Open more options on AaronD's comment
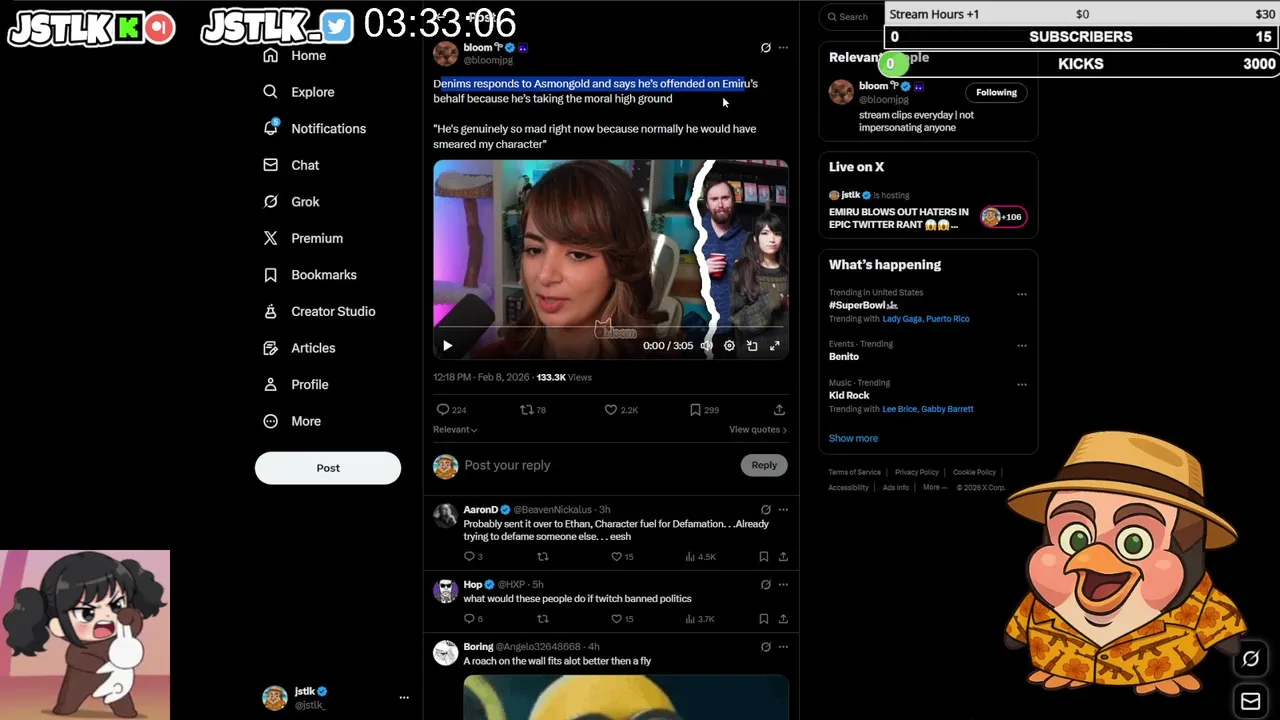 point(783,510)
